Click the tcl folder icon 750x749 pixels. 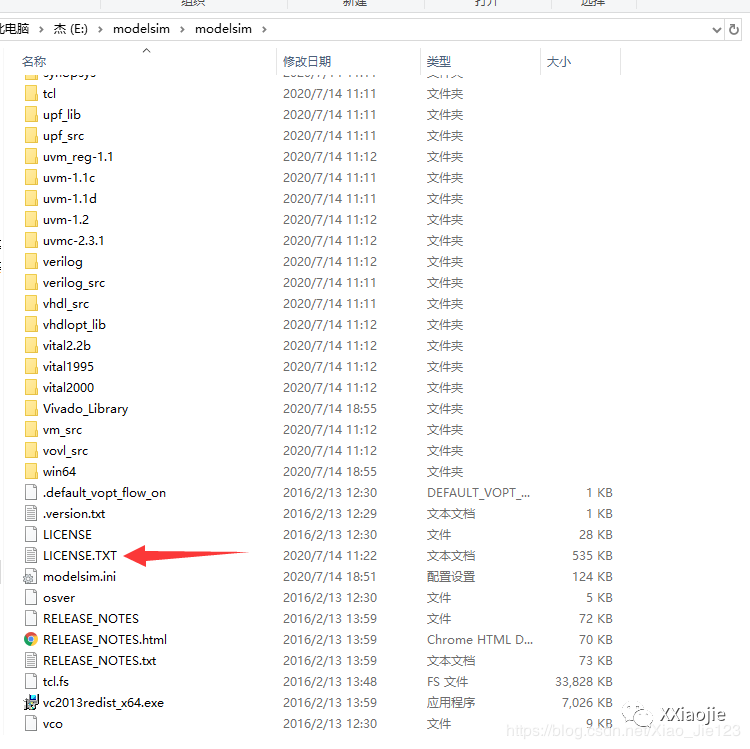click(x=31, y=93)
